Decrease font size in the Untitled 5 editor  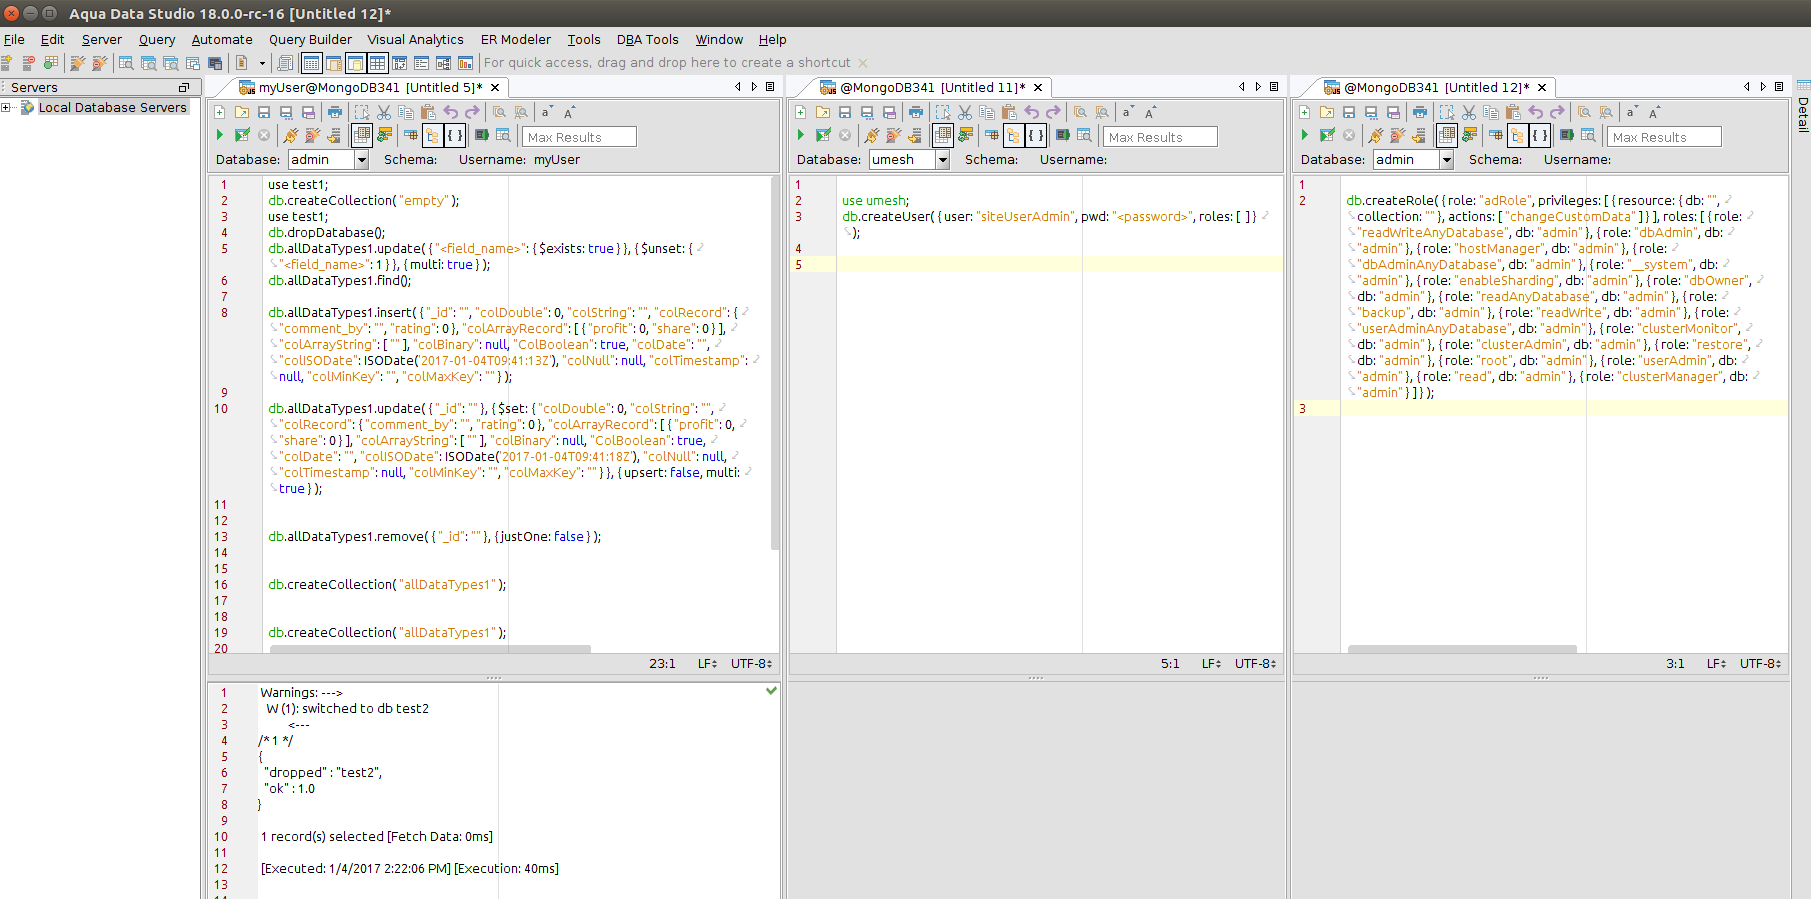(546, 112)
